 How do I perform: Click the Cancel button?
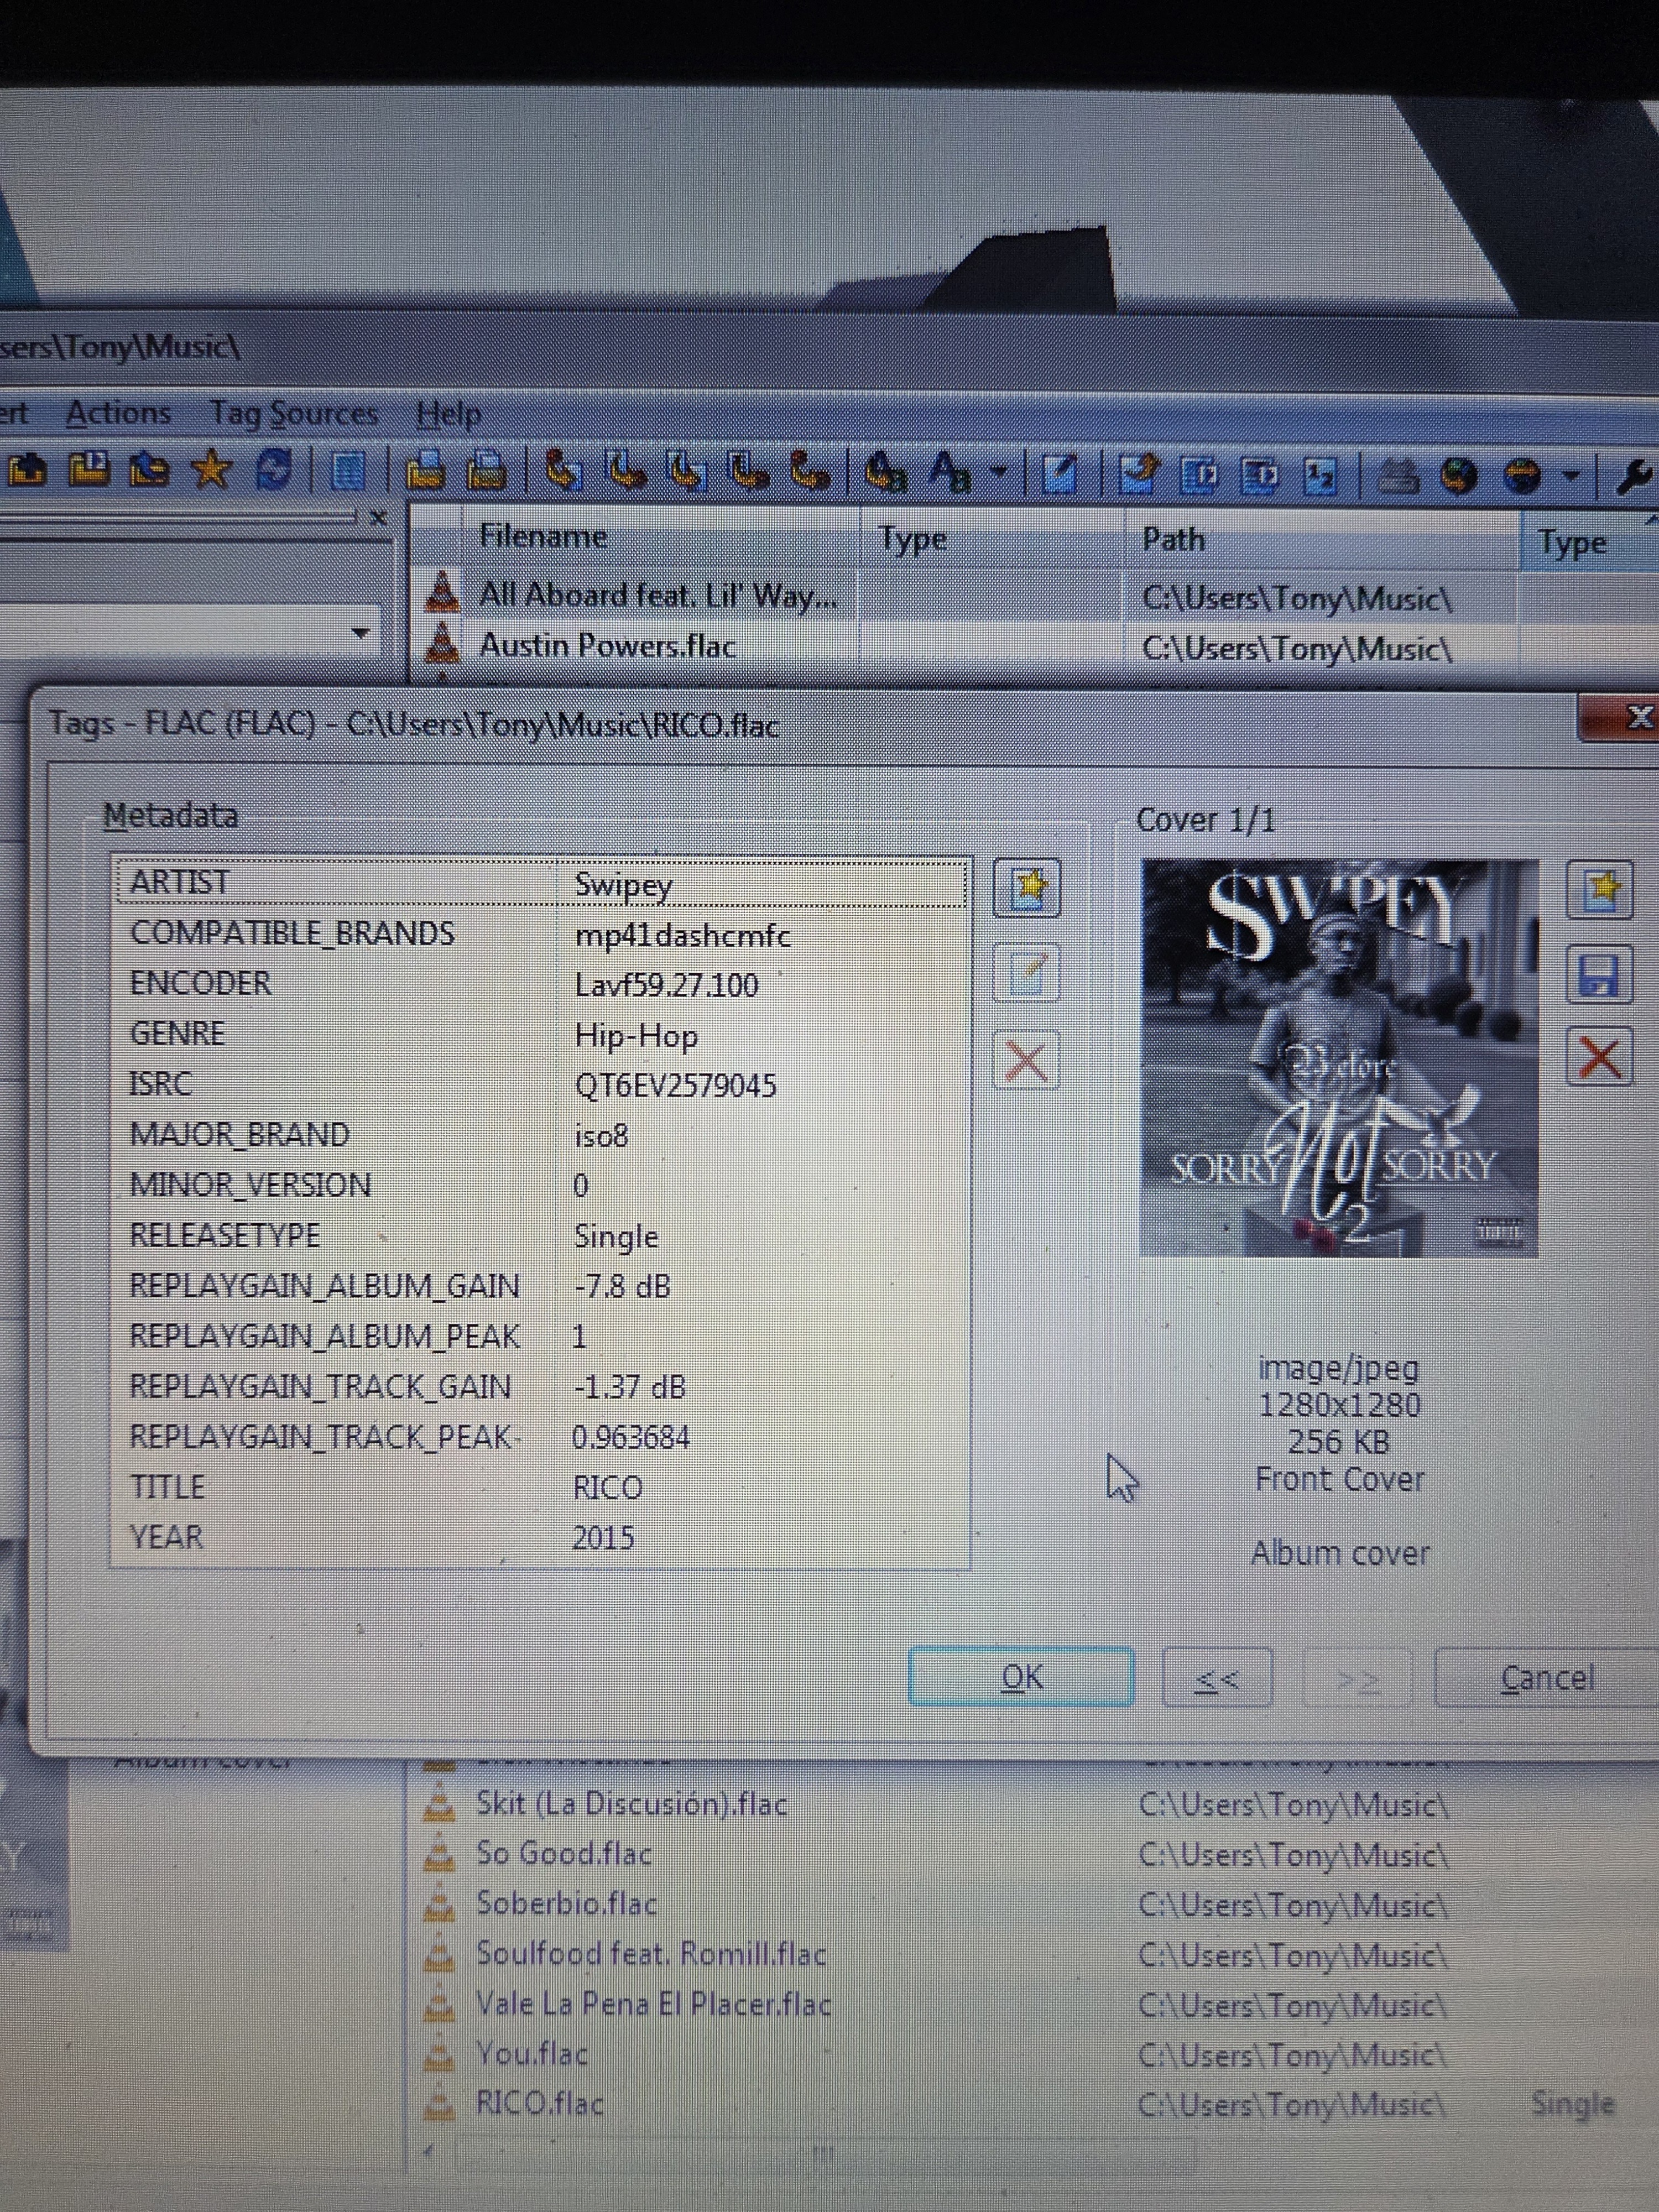click(1546, 1678)
